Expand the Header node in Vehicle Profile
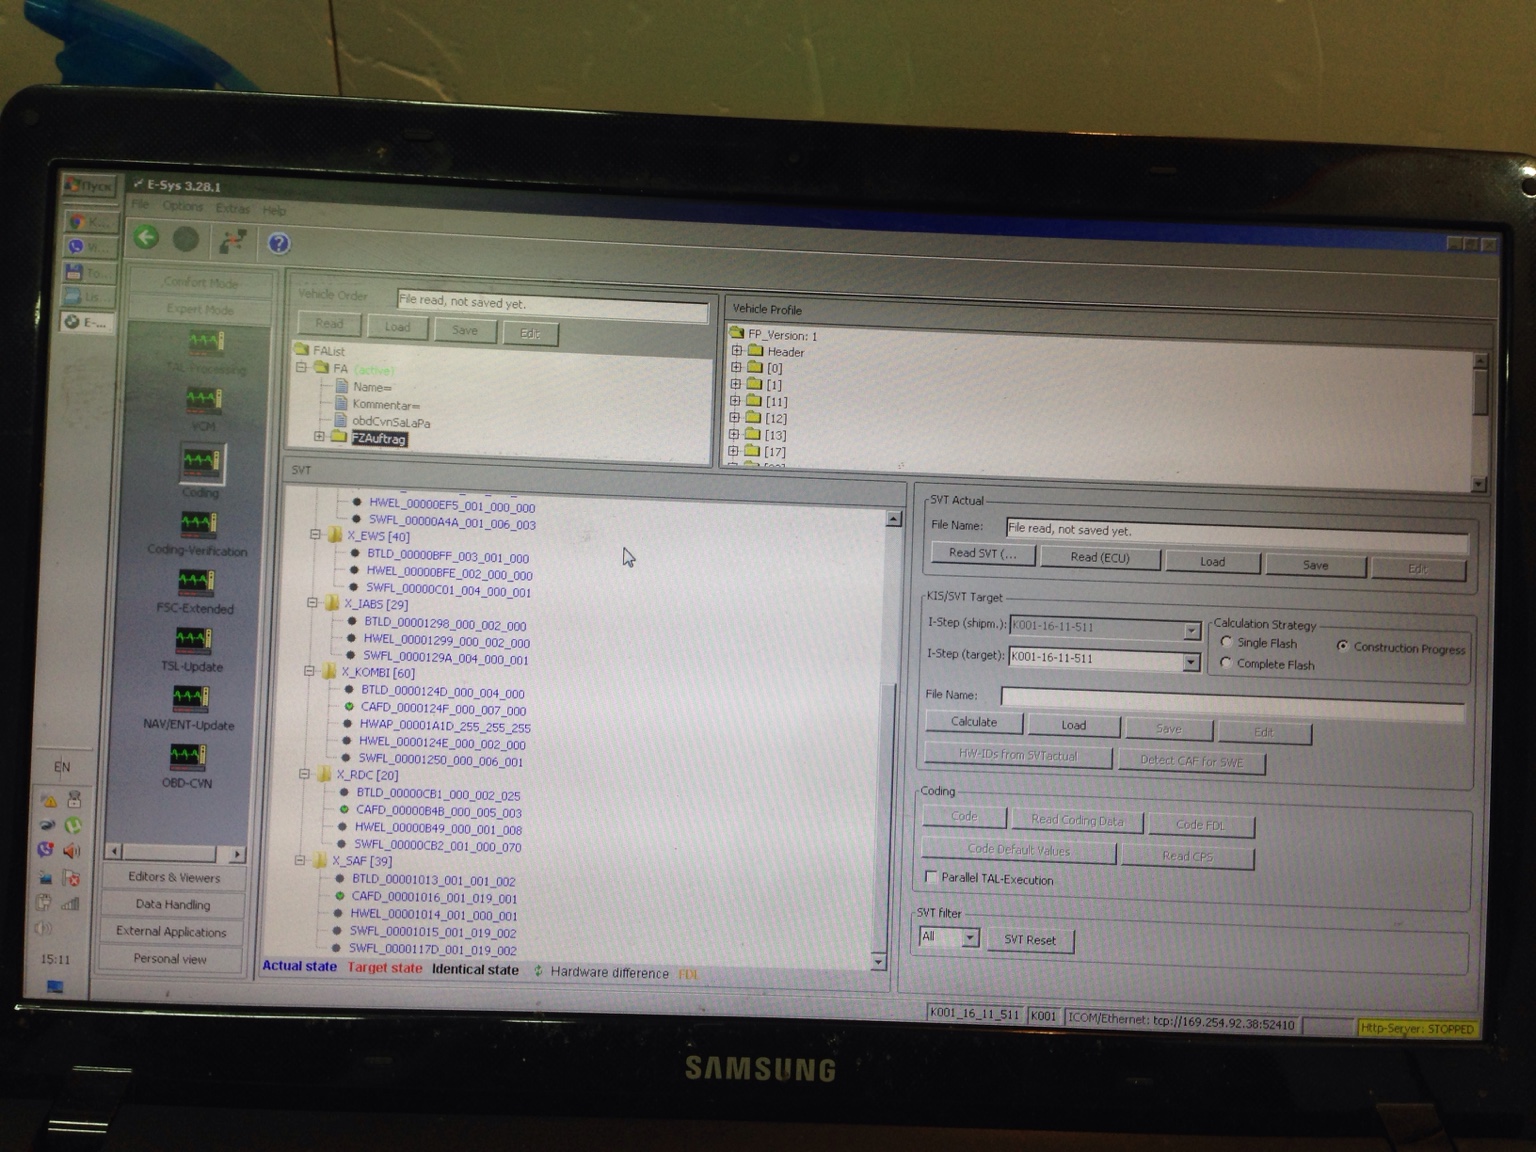 [x=736, y=351]
